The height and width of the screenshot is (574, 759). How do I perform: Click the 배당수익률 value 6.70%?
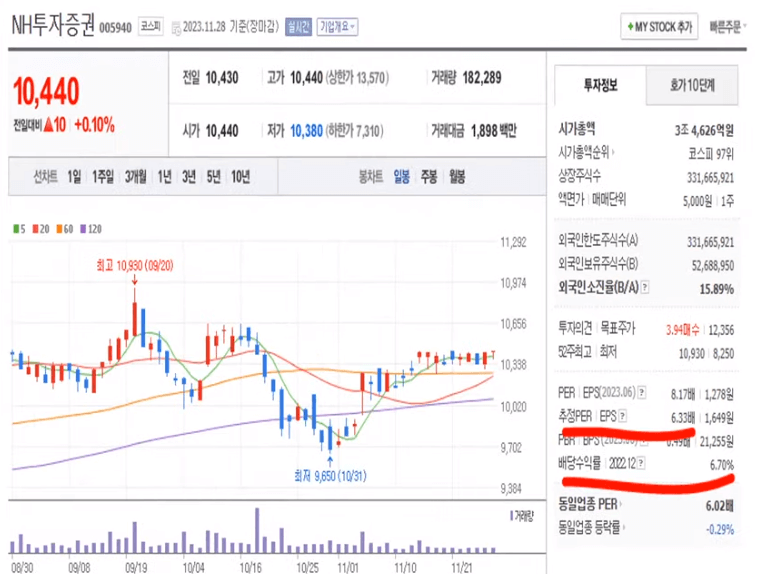(x=722, y=465)
